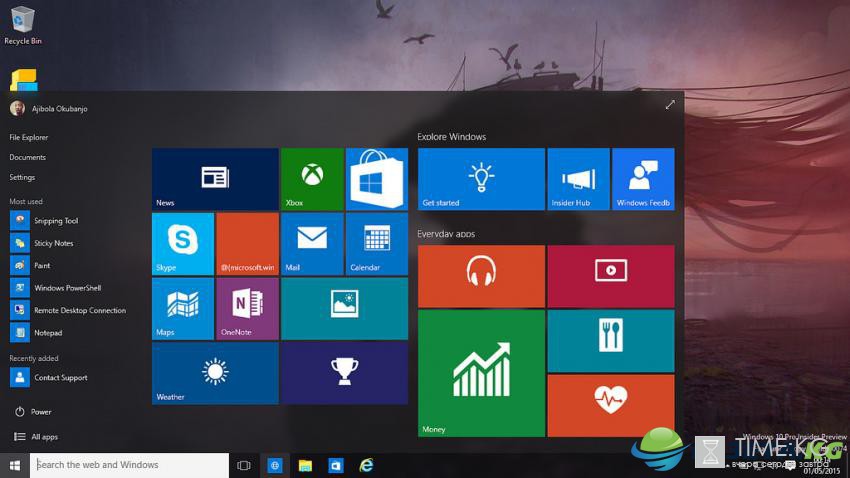Screen dimensions: 850x478
Task: Open File Explorer from the taskbar
Action: tap(305, 466)
